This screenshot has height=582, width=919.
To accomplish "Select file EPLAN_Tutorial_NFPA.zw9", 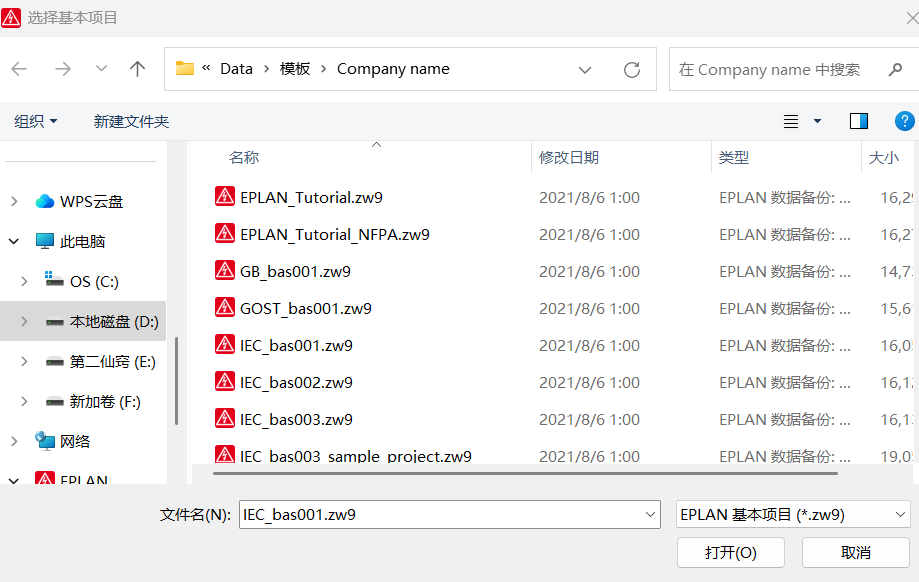I will 335,234.
